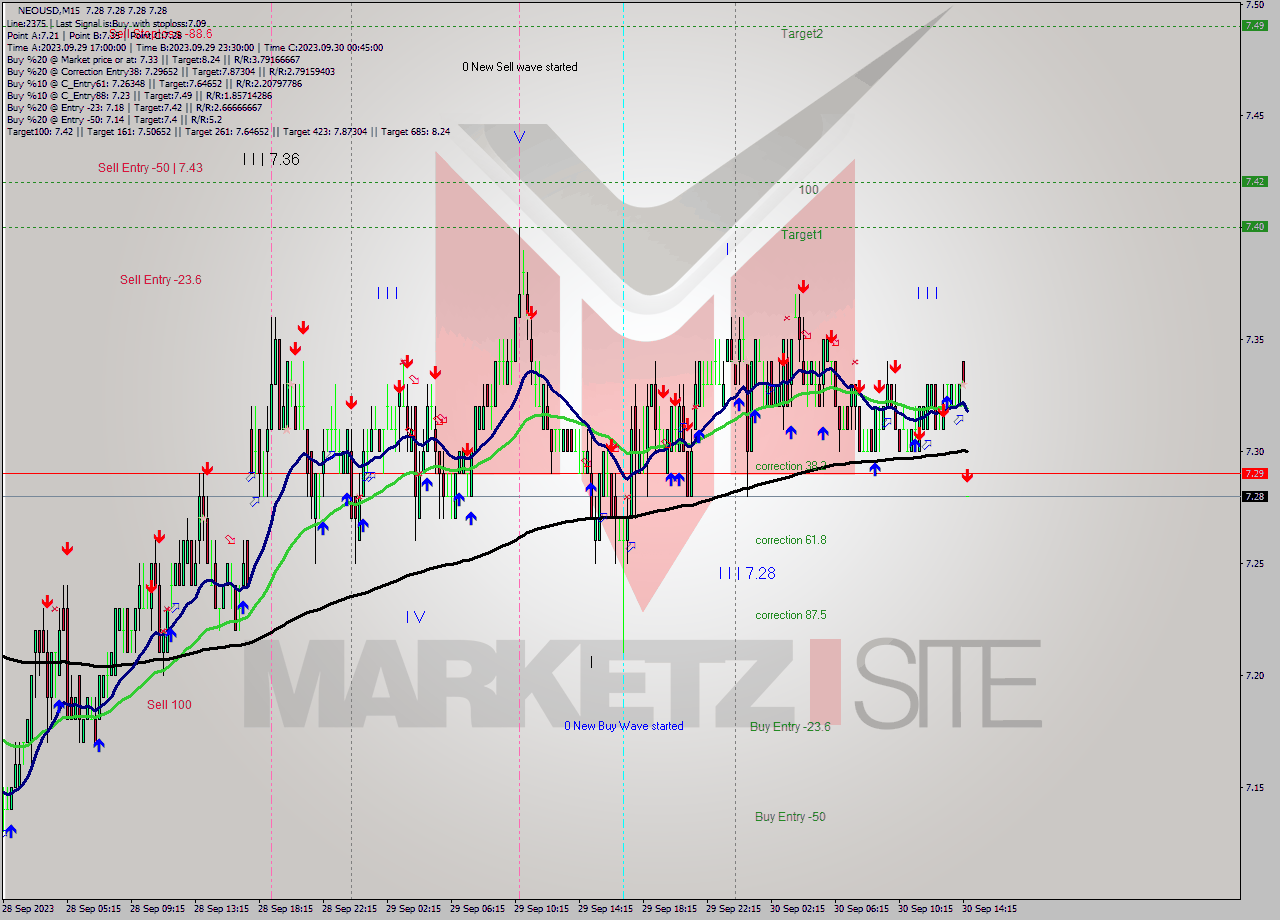
Task: Click the green 7.42 price tag
Action: [x=1254, y=181]
